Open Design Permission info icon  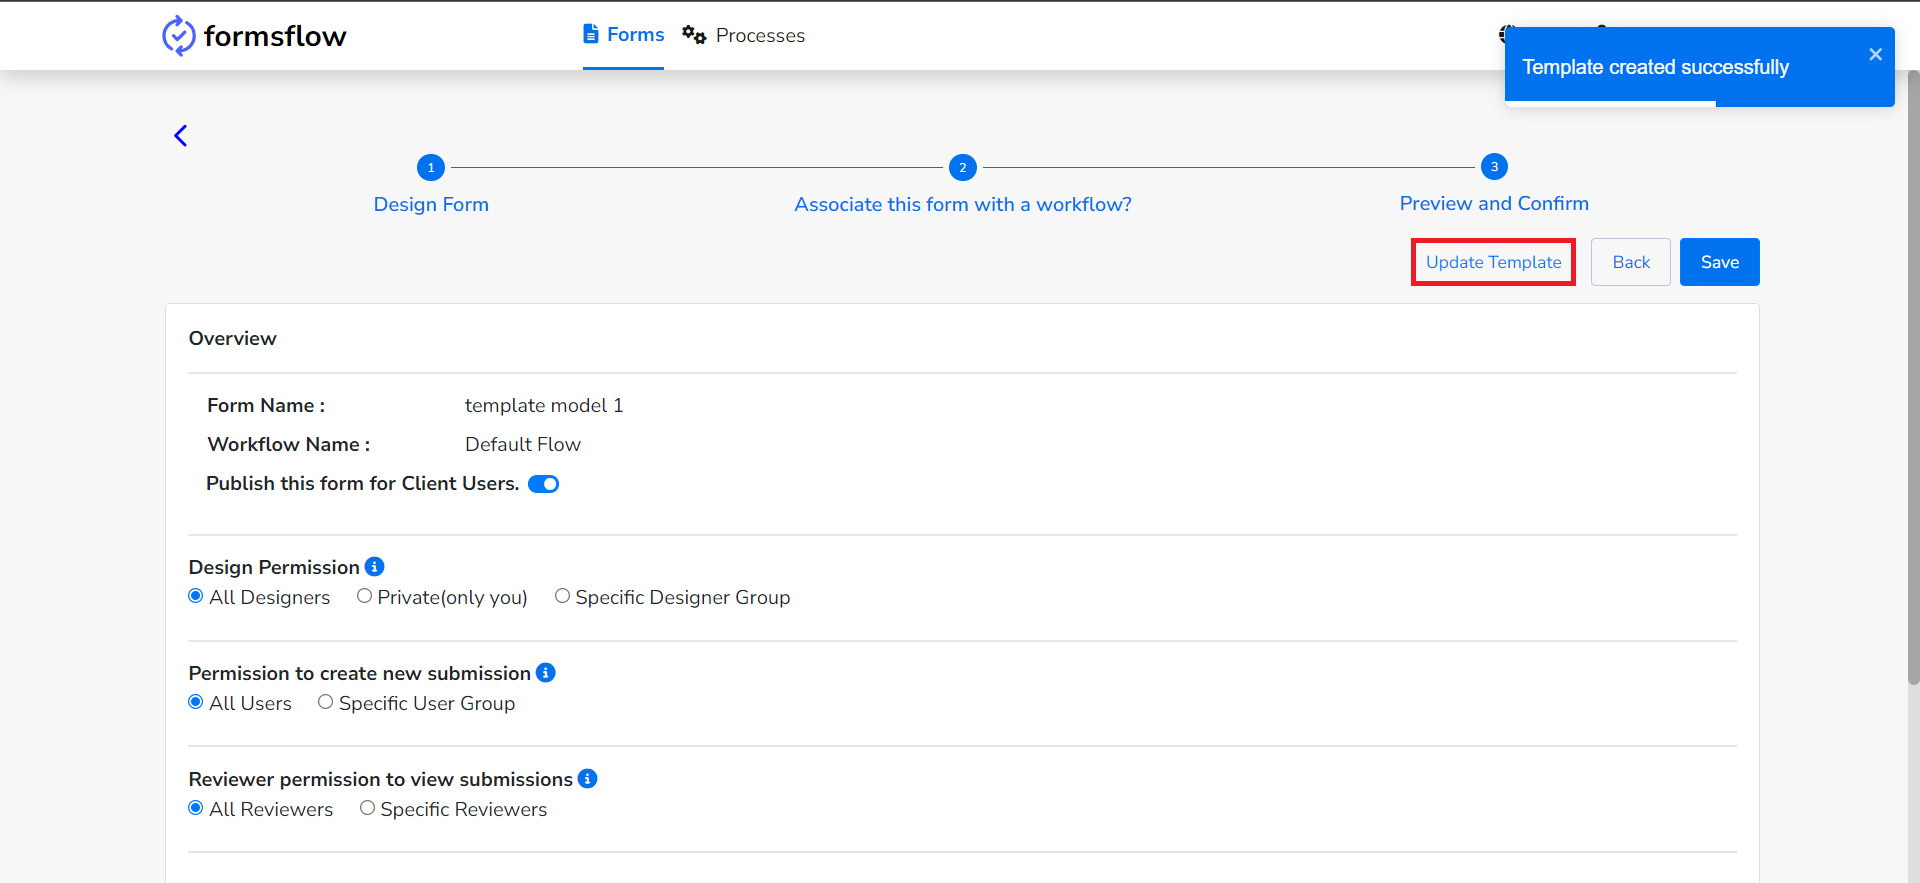tap(375, 567)
